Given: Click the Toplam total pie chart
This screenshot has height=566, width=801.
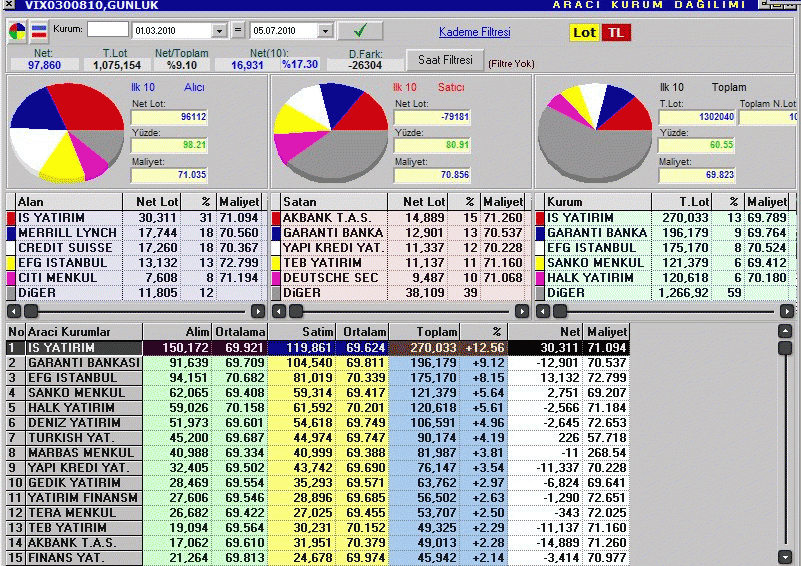Looking at the screenshot, I should pos(595,133).
